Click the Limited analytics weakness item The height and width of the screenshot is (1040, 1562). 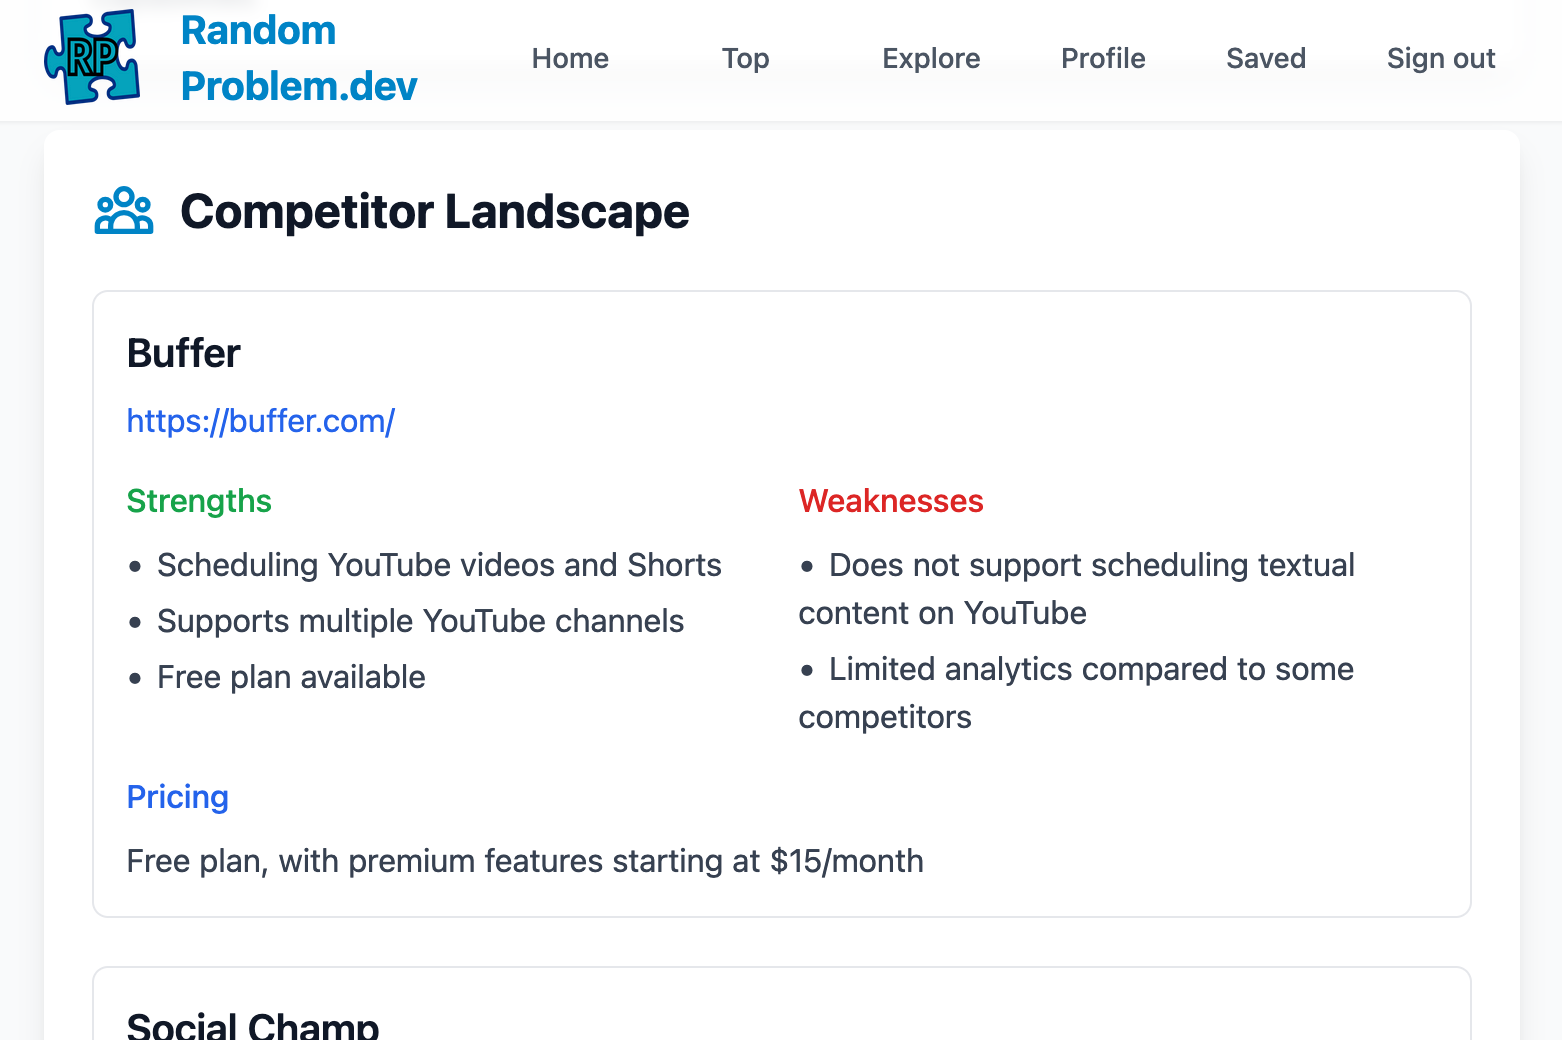1076,693
